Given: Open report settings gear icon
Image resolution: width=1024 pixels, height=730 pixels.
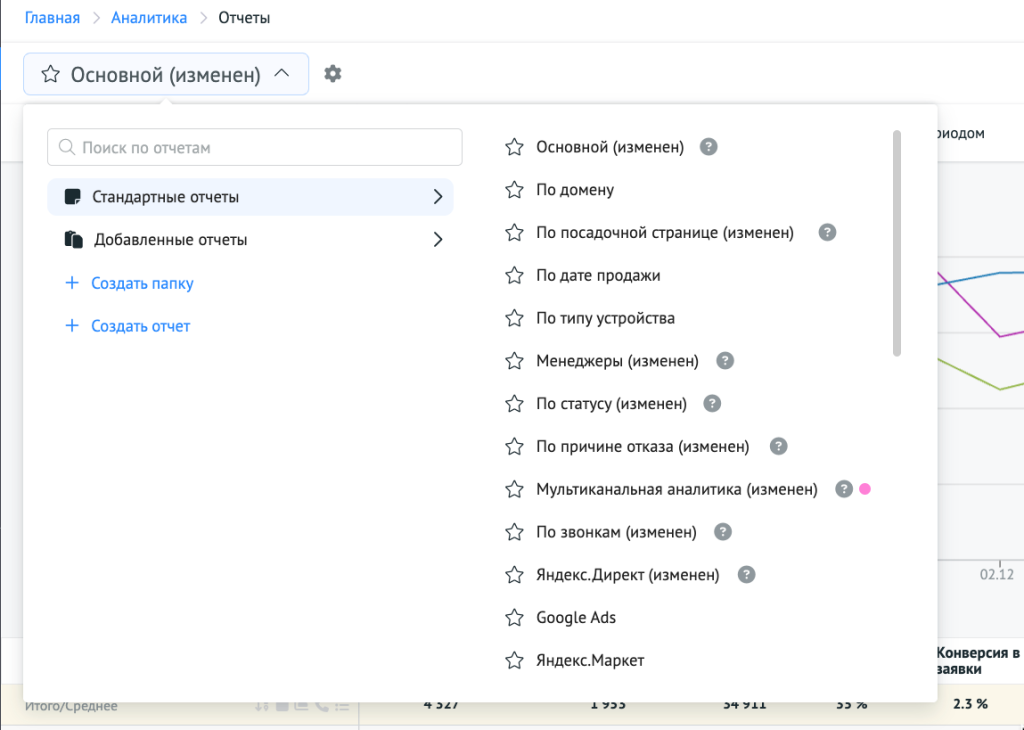Looking at the screenshot, I should [333, 74].
